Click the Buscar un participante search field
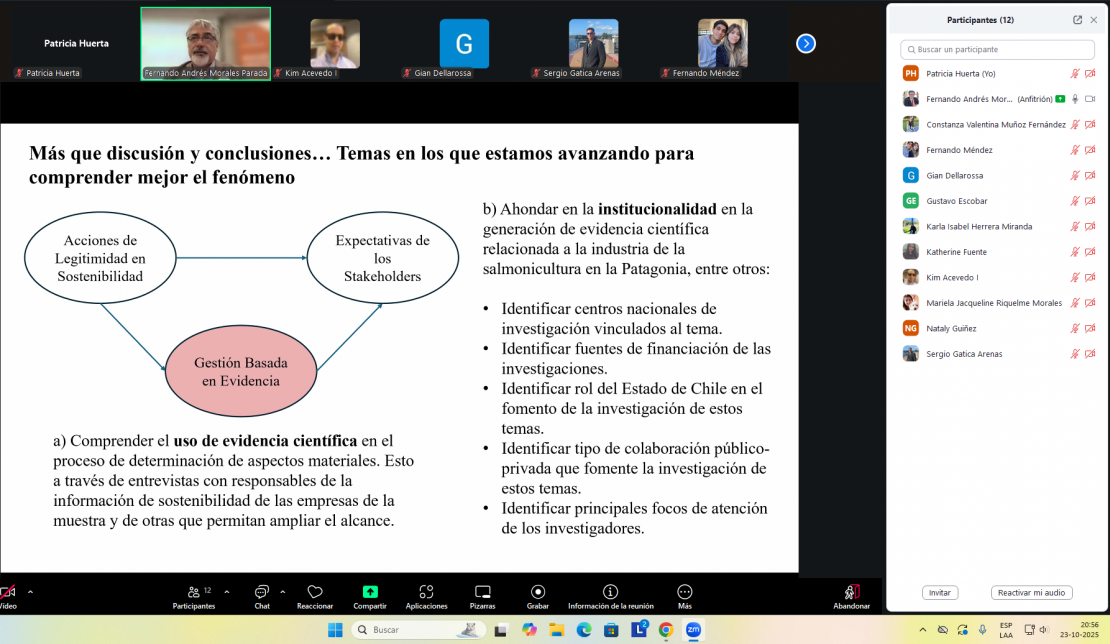This screenshot has width=1110, height=644. pyautogui.click(x=997, y=49)
